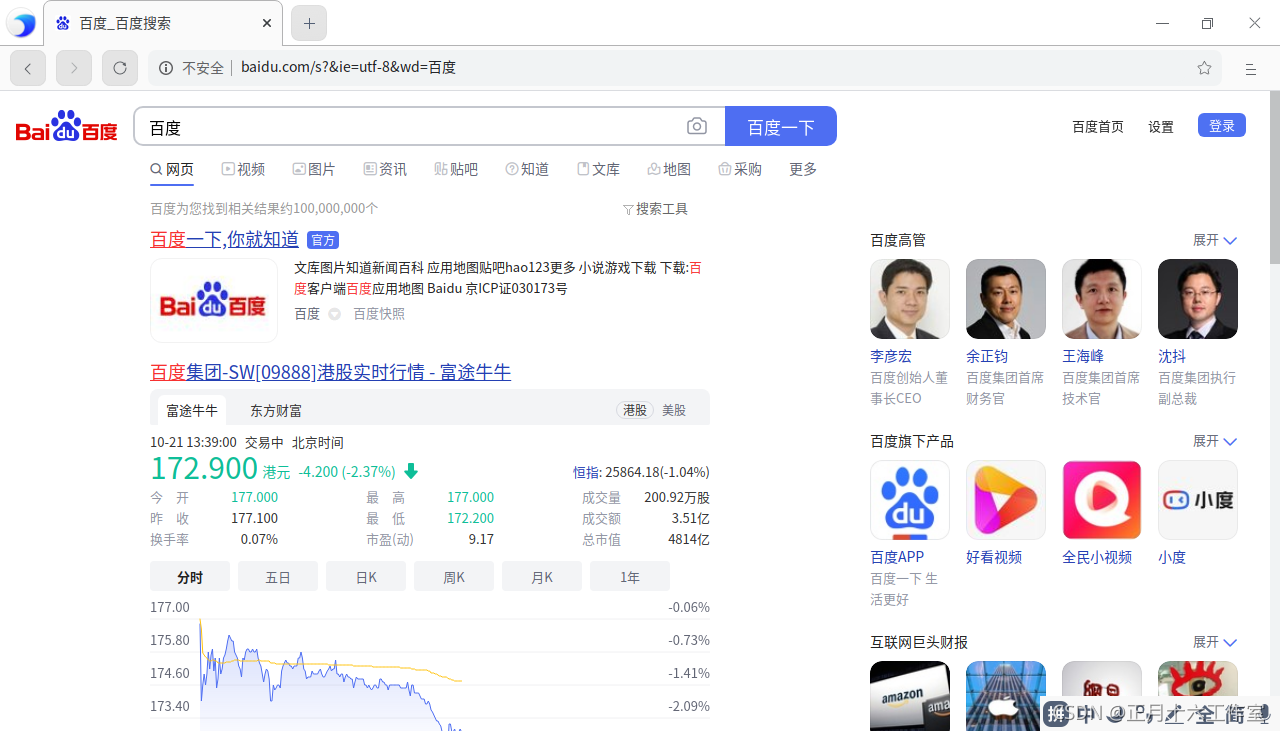Viewport: 1280px width, 731px height.
Task: Open image search via the camera icon
Action: (x=697, y=126)
